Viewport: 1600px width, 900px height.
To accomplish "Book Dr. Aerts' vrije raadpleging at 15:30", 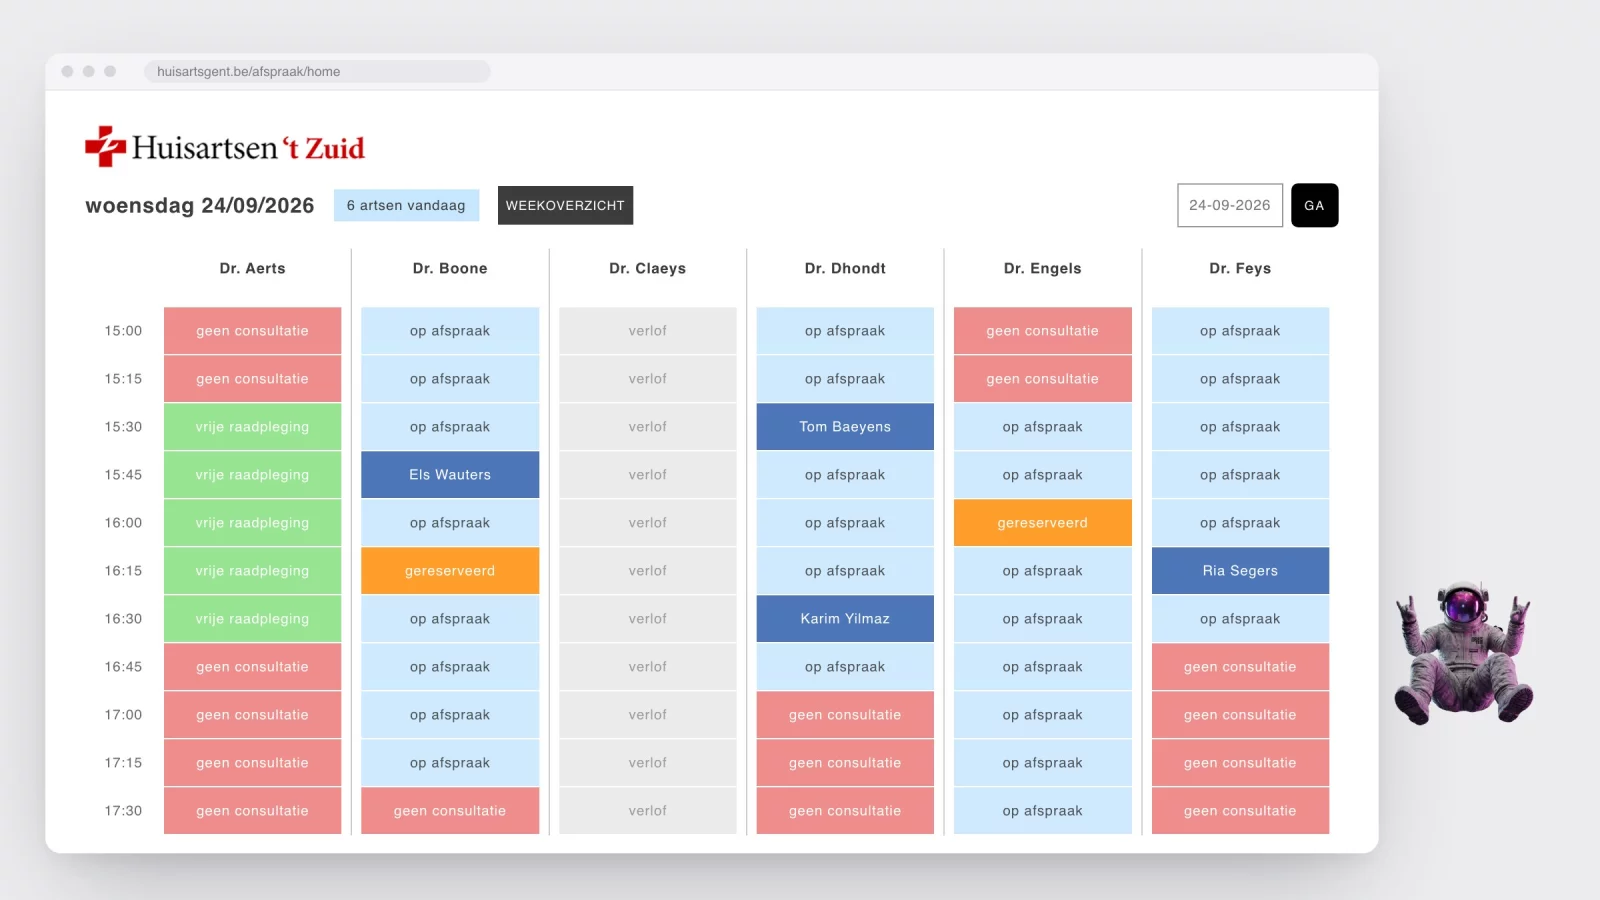I will click(252, 427).
